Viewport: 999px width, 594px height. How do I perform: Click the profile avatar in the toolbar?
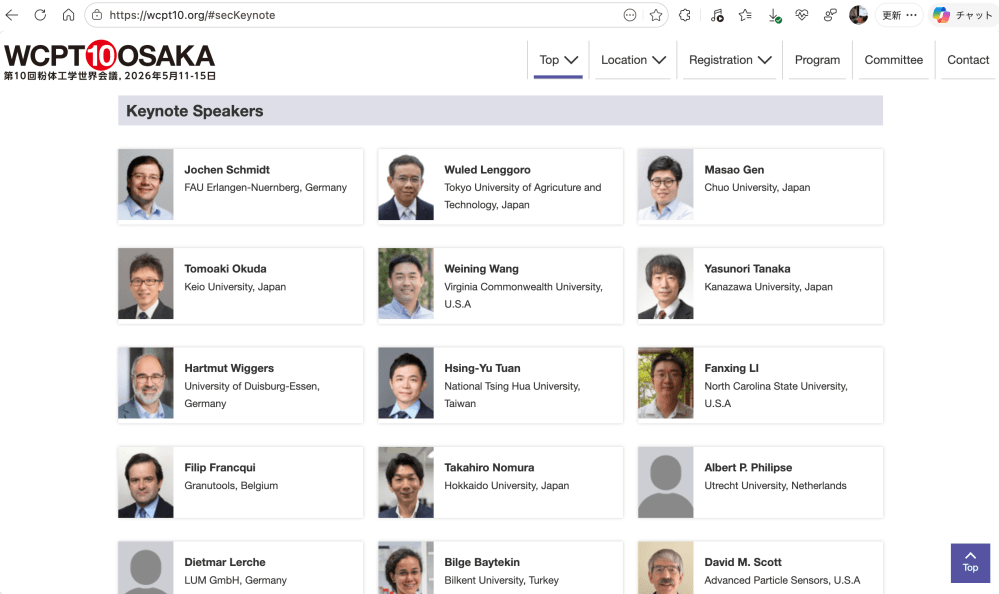pos(858,15)
